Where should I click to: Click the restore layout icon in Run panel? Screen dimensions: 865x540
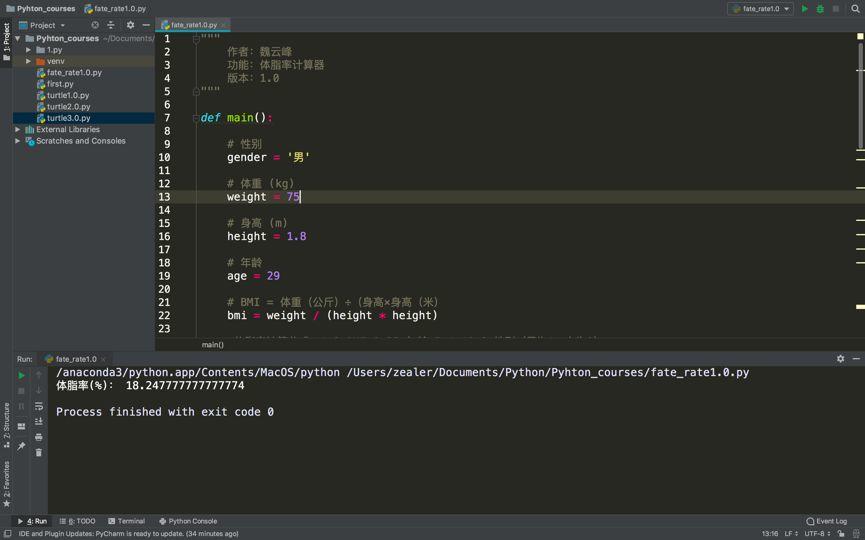coord(21,426)
